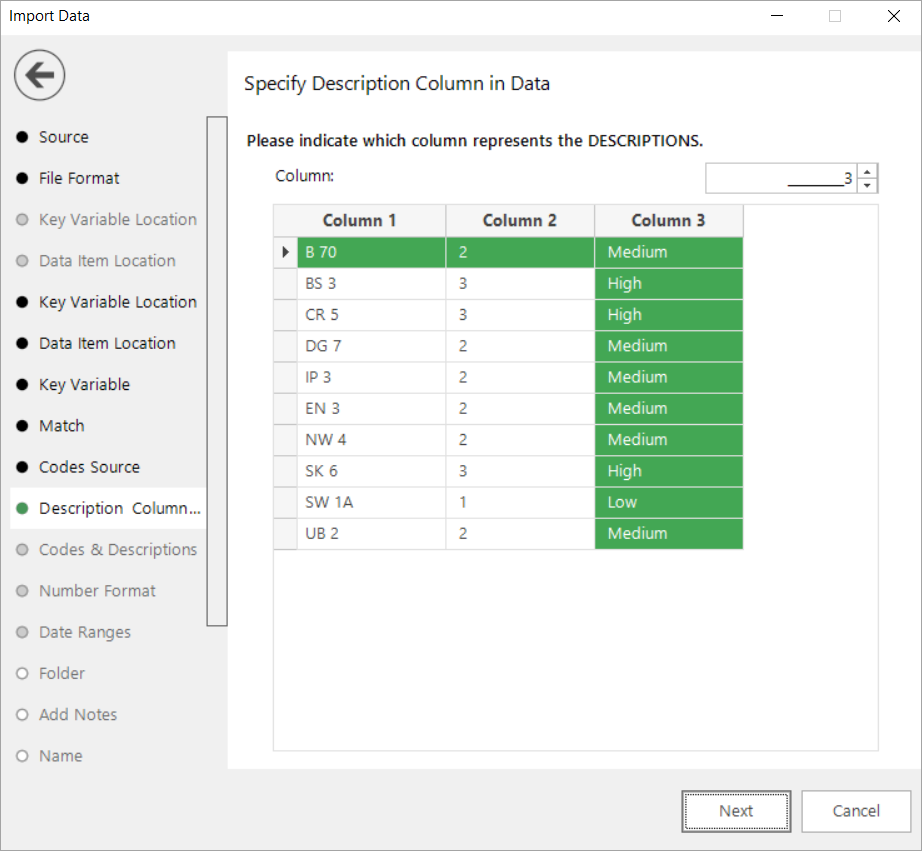Close the Import Data window

pyautogui.click(x=893, y=16)
